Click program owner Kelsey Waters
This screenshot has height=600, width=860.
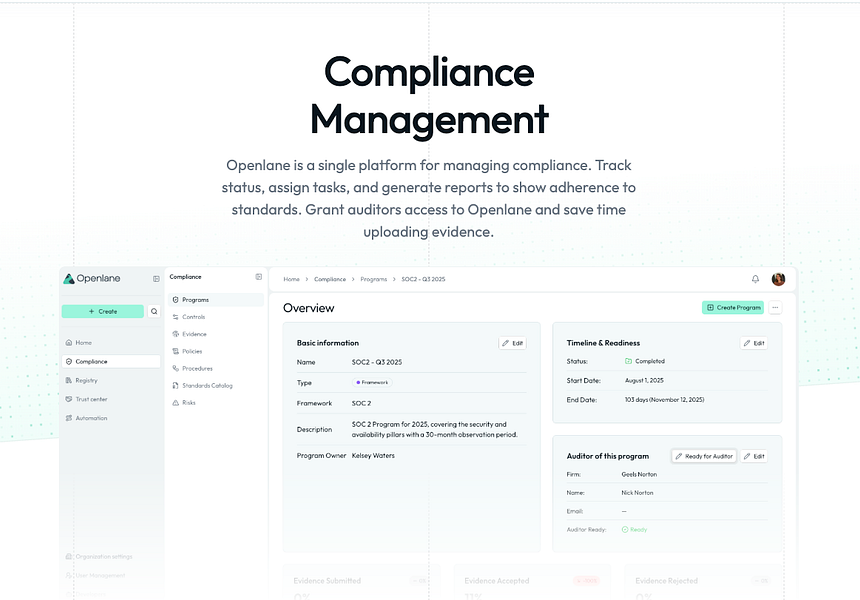[x=373, y=456]
